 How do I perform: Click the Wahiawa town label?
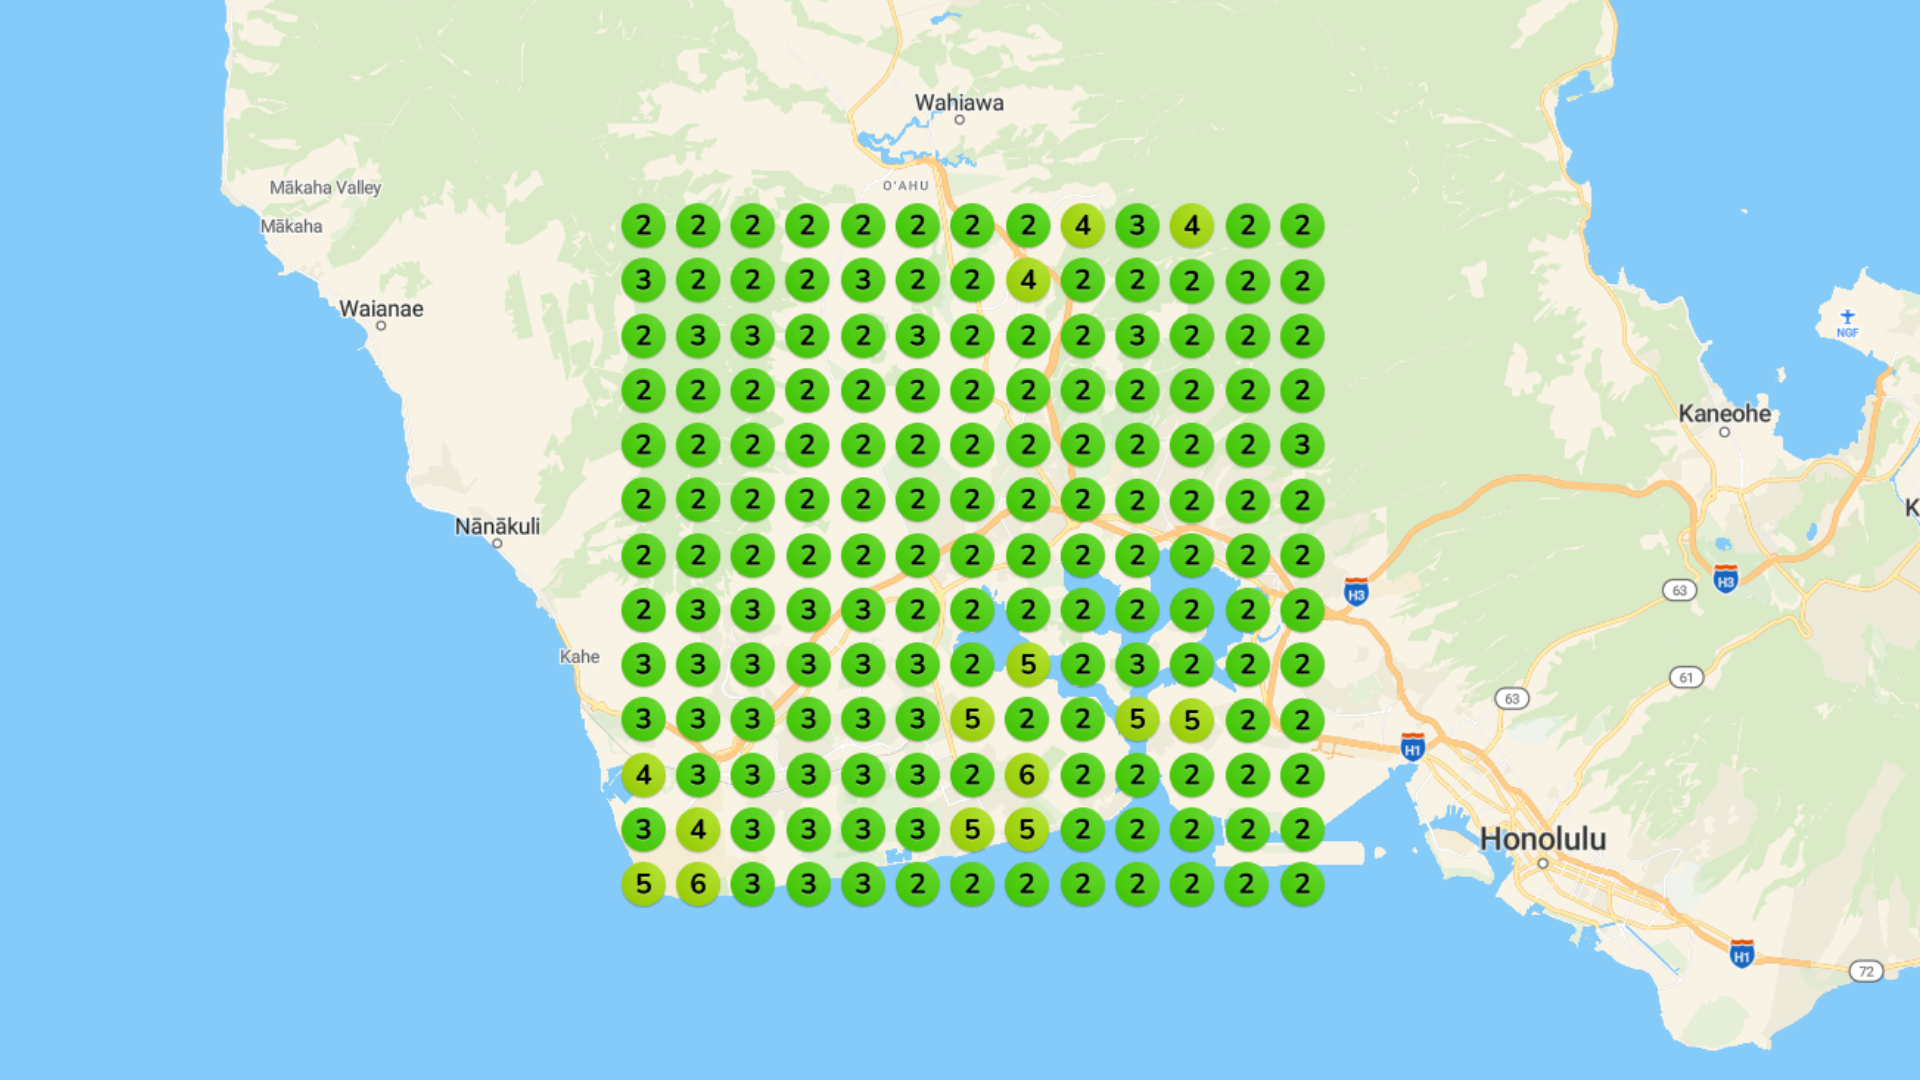coord(959,102)
